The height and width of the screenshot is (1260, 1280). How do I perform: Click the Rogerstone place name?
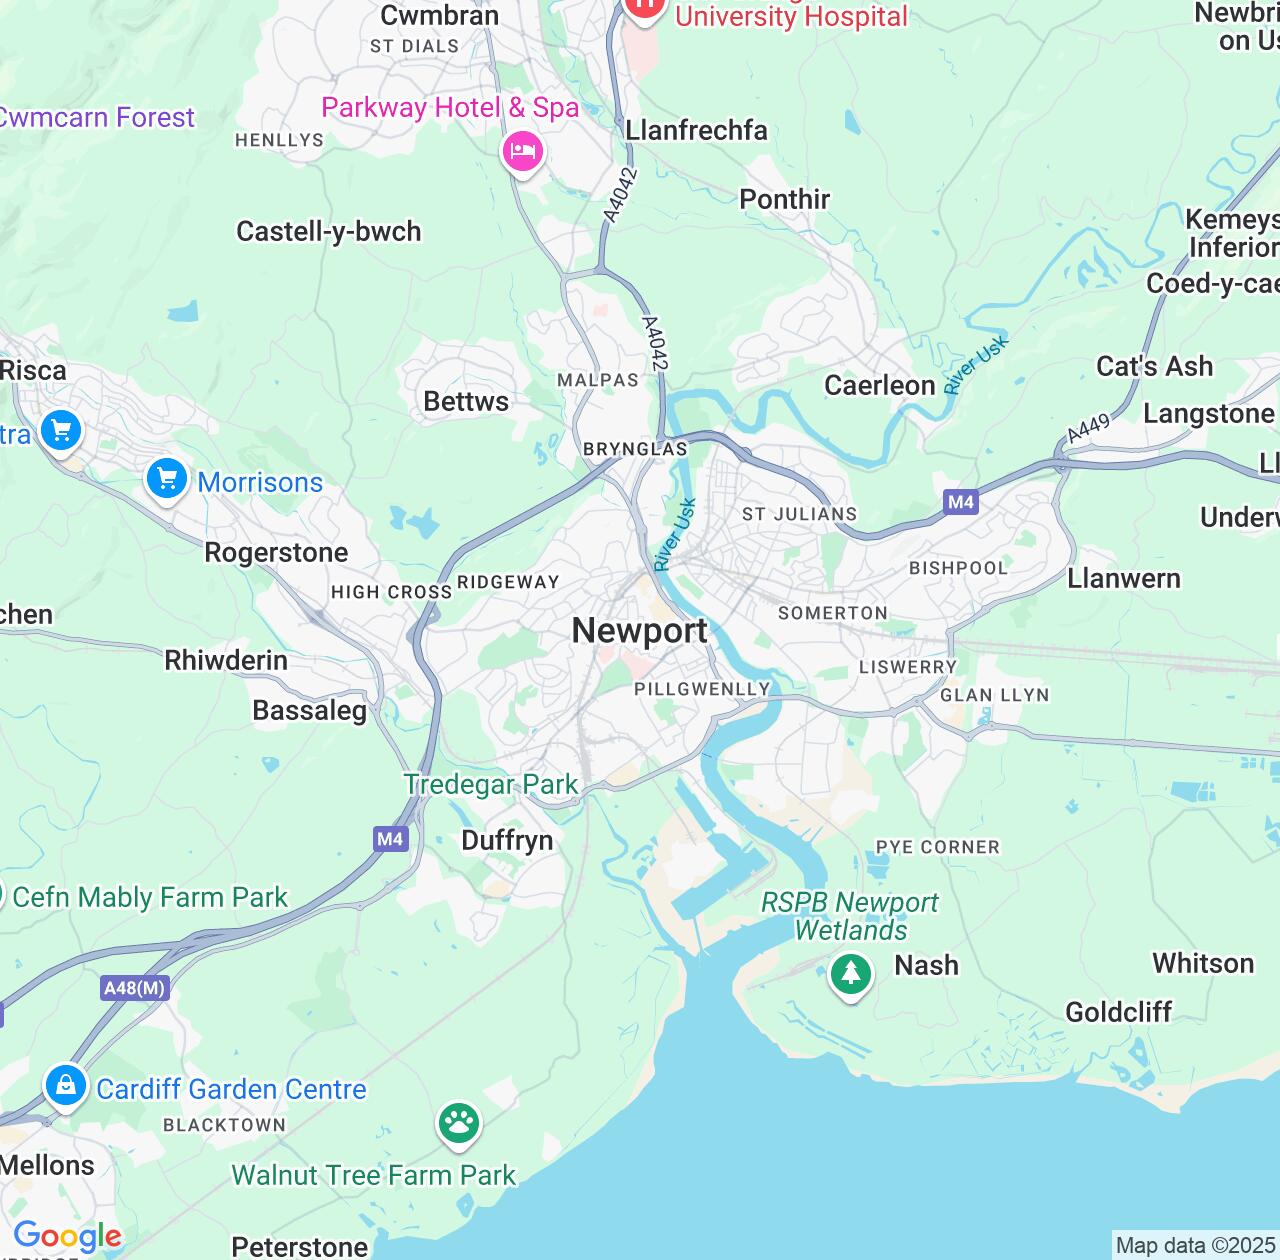277,553
